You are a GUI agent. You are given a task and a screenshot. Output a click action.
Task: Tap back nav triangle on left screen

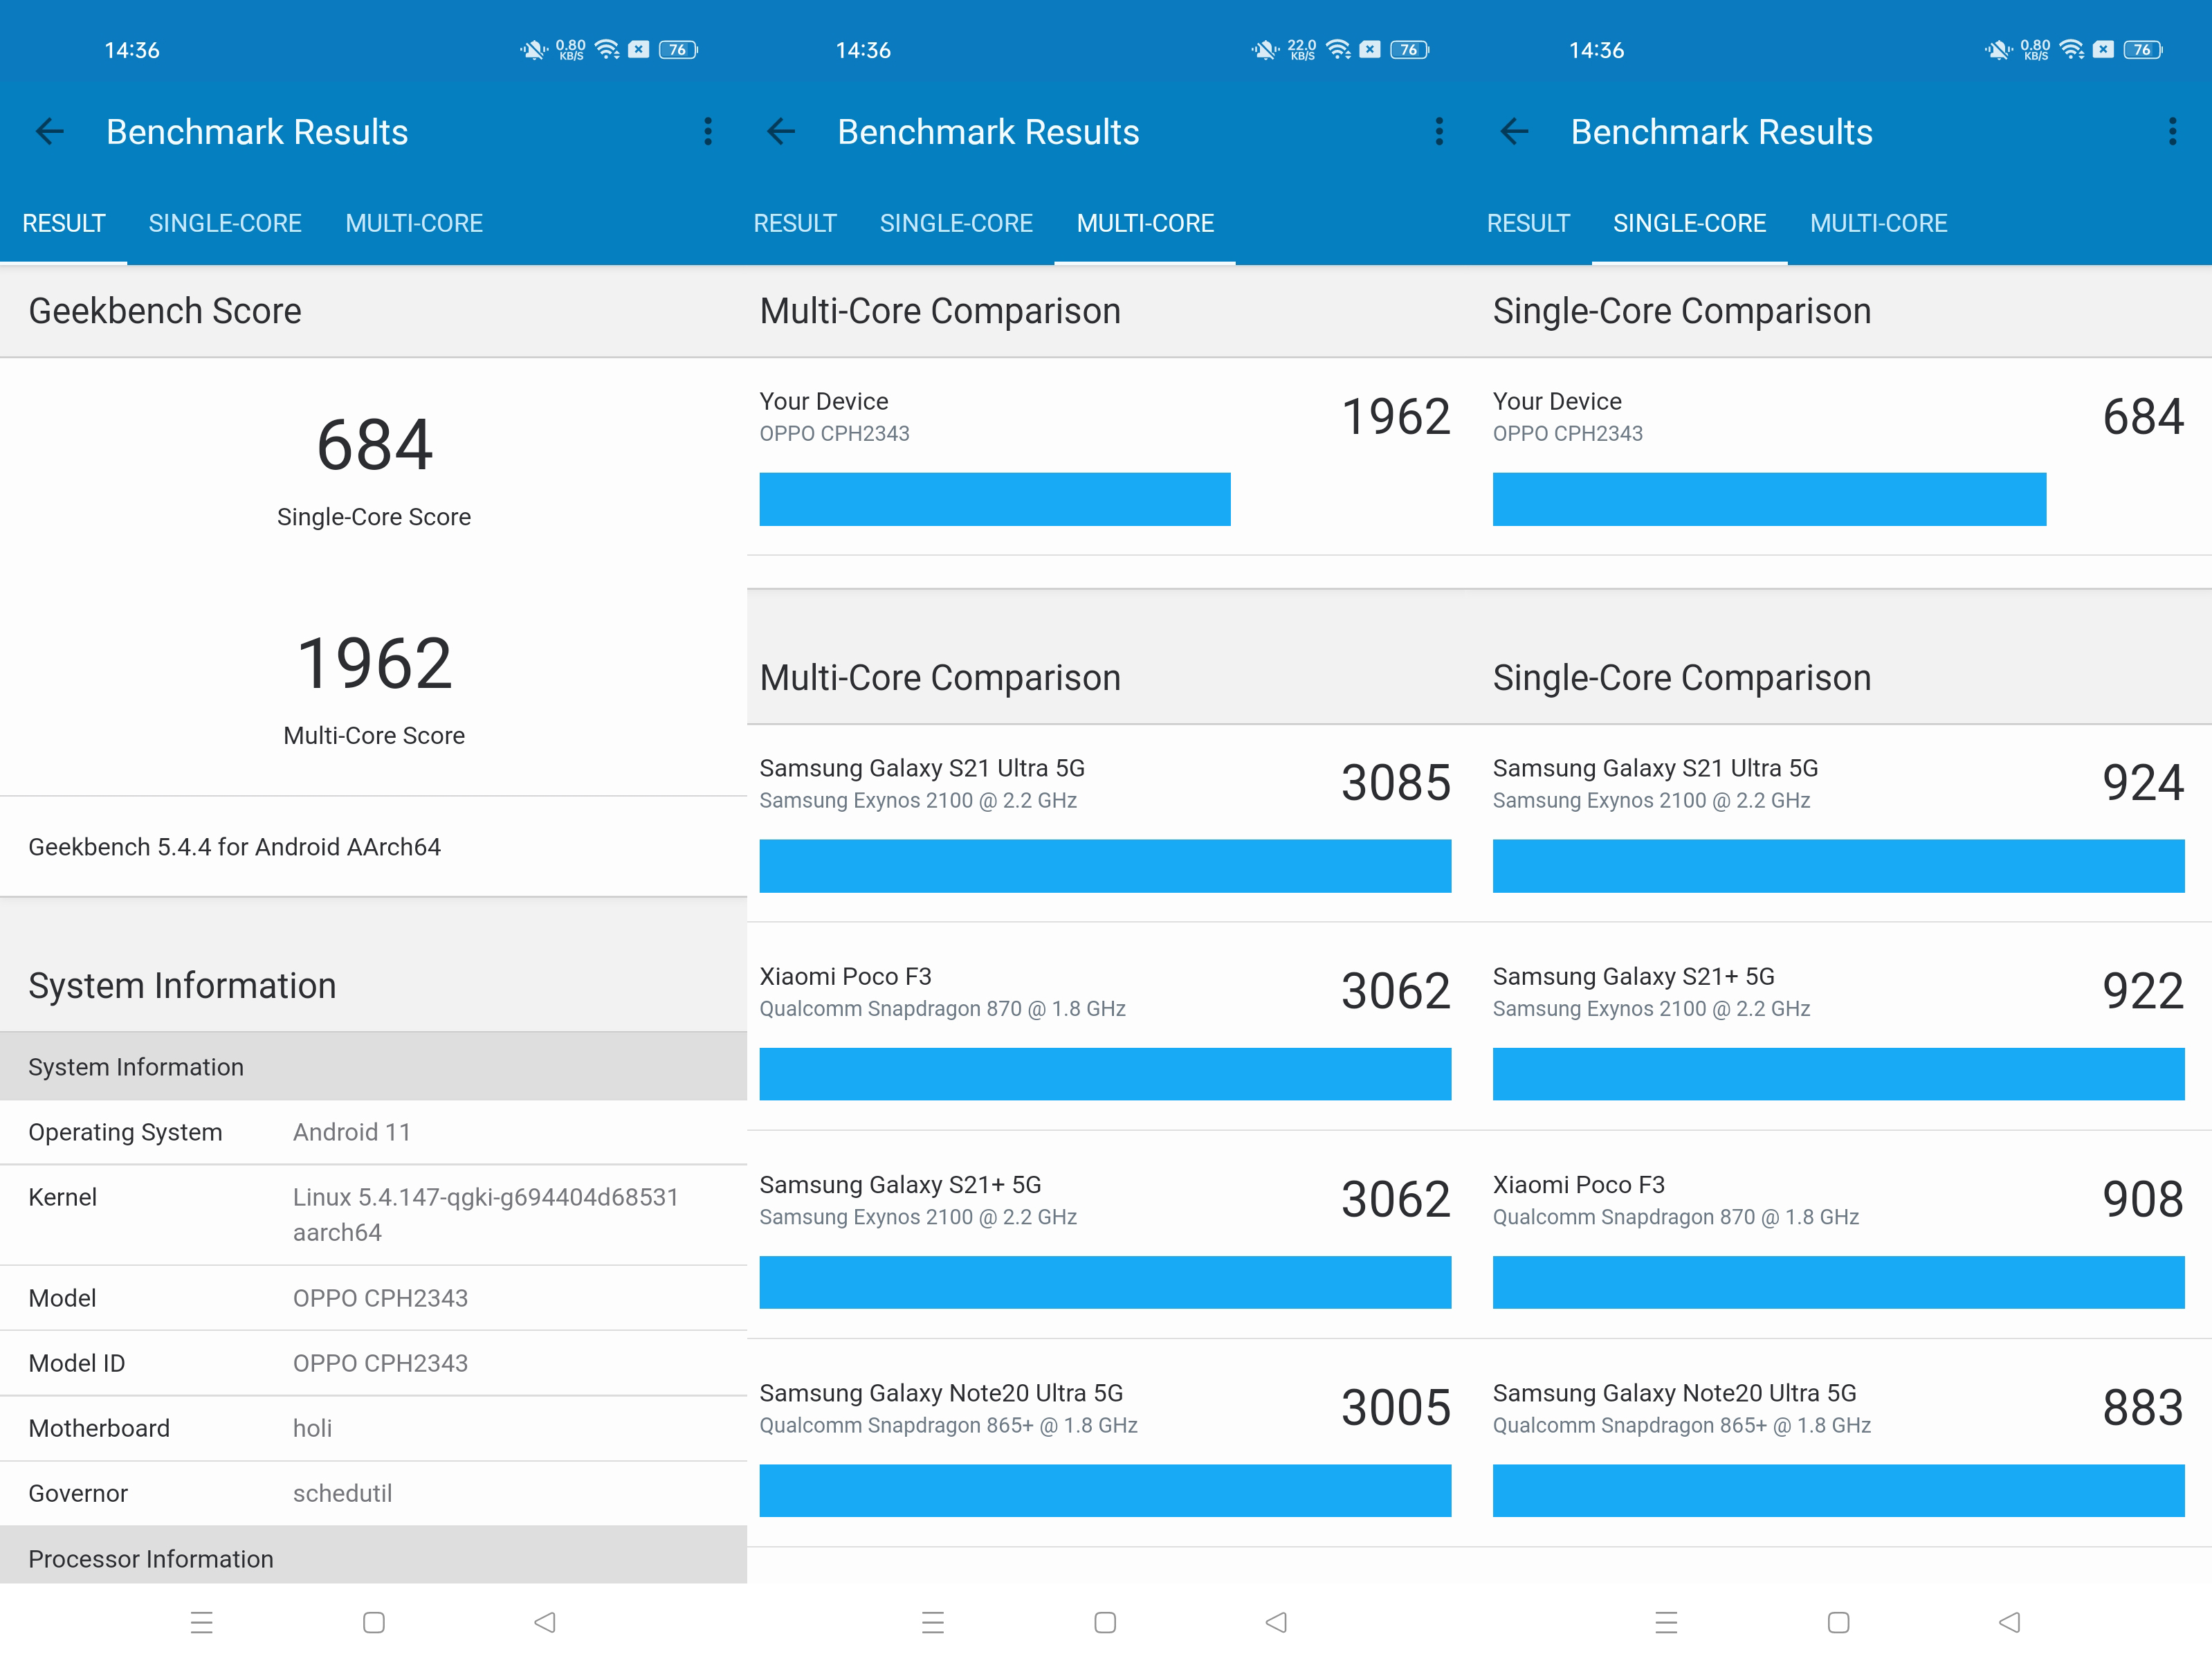point(545,1622)
